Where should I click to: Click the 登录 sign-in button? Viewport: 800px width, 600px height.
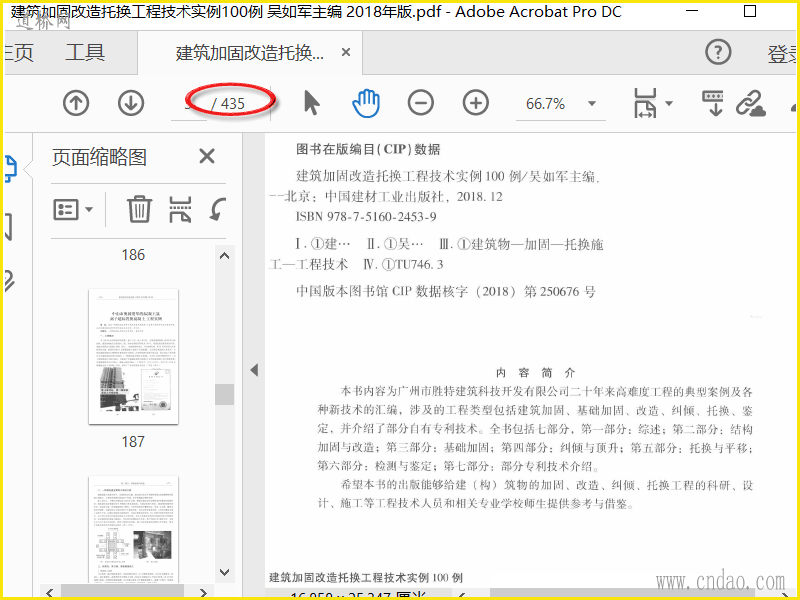pos(783,54)
